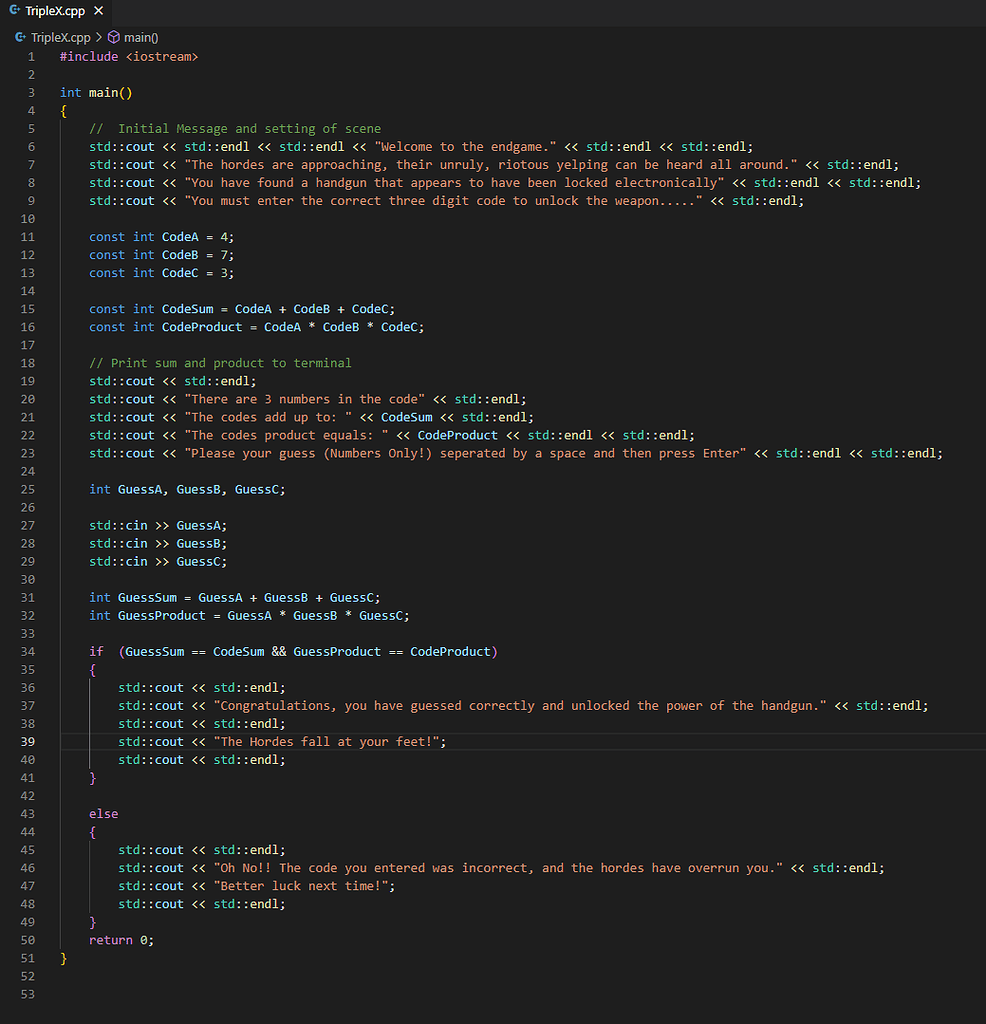Image resolution: width=986 pixels, height=1024 pixels.
Task: Click the "int main()" function declaration
Action: (x=96, y=92)
